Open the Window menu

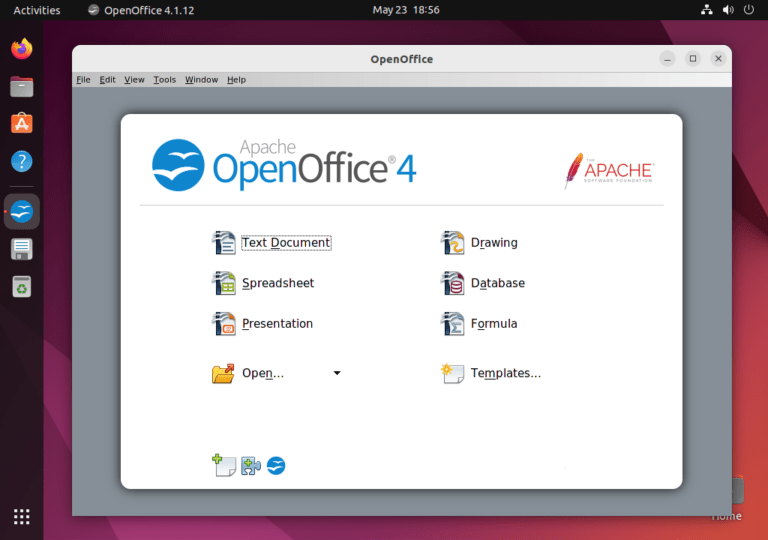tap(201, 80)
